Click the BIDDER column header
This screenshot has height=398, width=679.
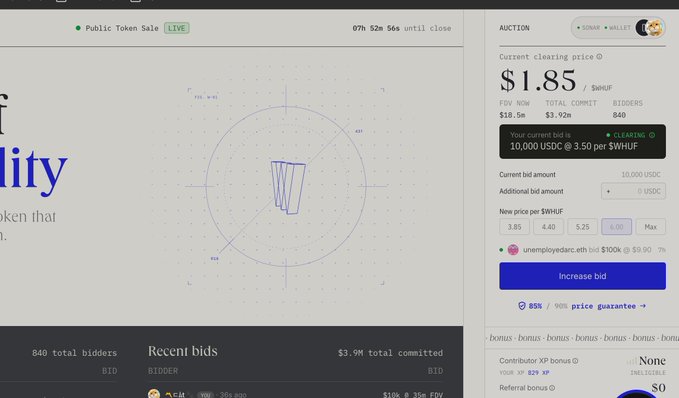pos(163,371)
